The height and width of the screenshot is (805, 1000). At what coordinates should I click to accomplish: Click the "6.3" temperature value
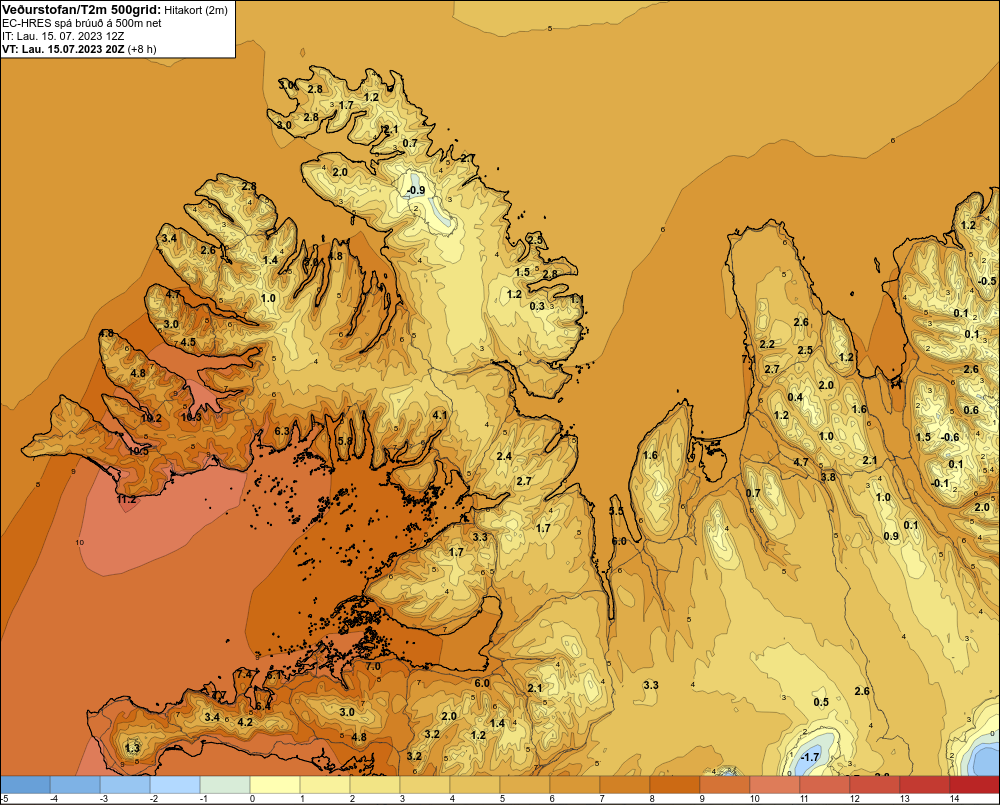(282, 431)
